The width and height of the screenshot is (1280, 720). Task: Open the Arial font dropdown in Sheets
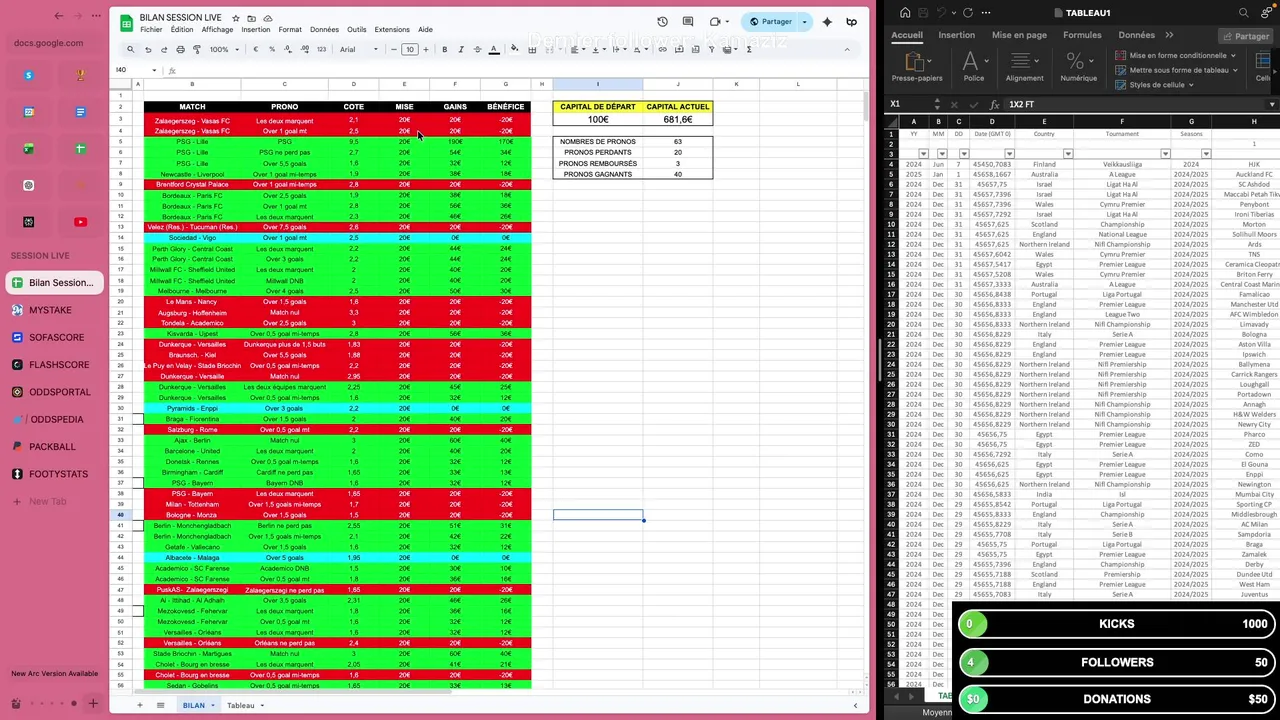[x=359, y=49]
